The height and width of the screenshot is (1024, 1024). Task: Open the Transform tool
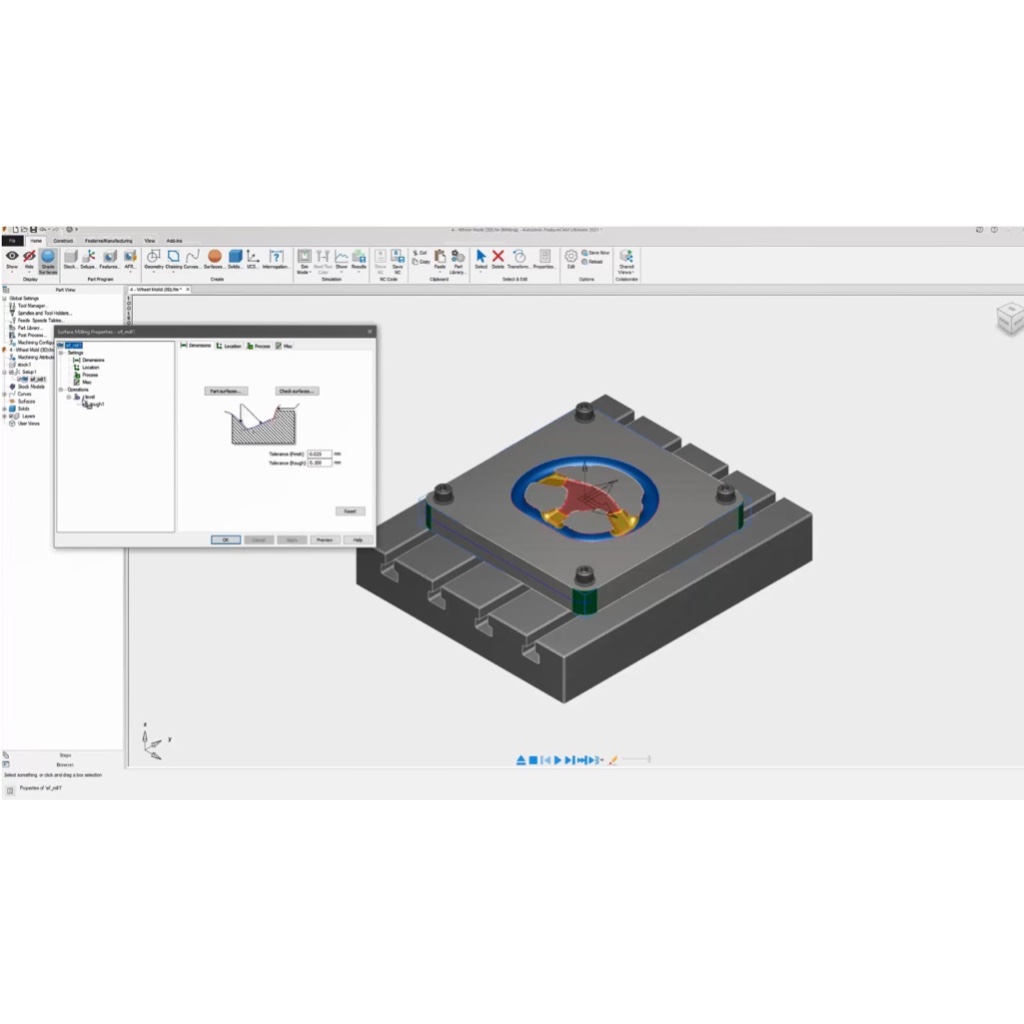(x=519, y=260)
